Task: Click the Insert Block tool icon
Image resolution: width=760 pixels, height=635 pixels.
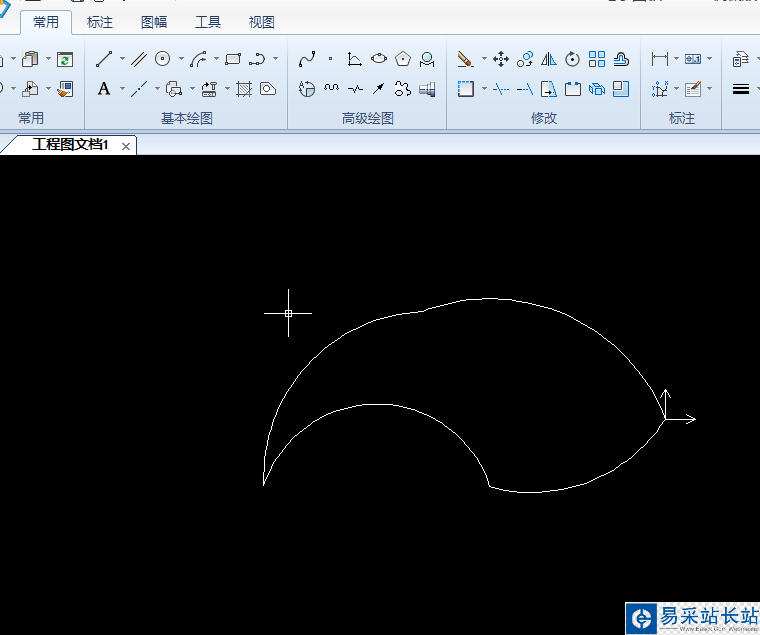Action: click(174, 89)
